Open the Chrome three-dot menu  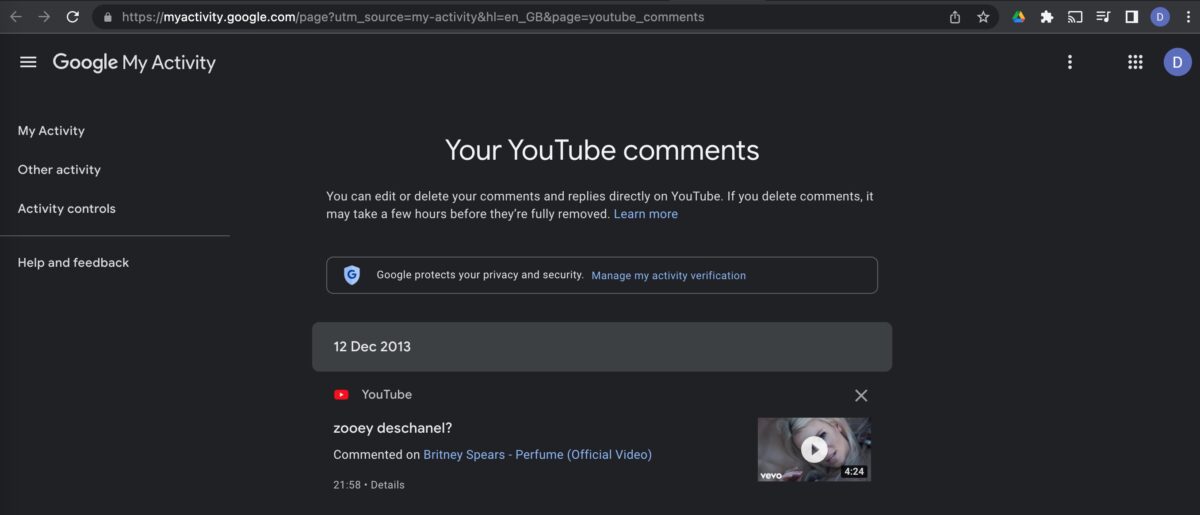[1186, 17]
